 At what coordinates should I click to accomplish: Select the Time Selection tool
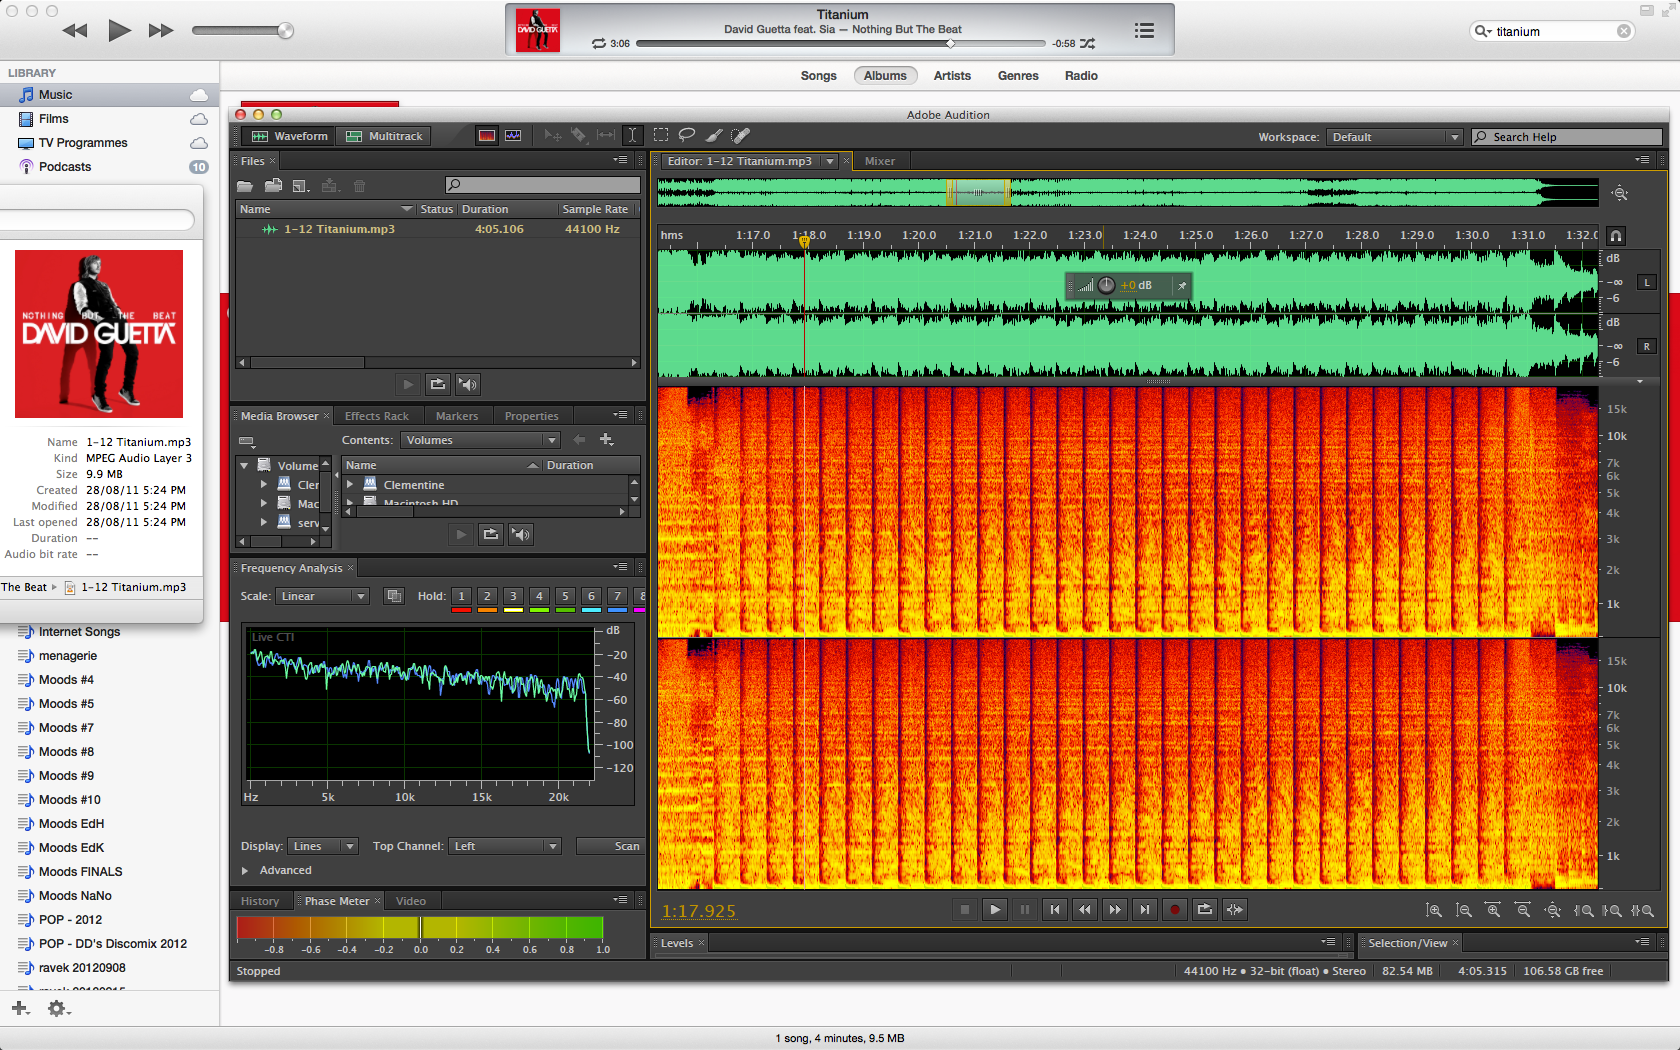click(632, 135)
